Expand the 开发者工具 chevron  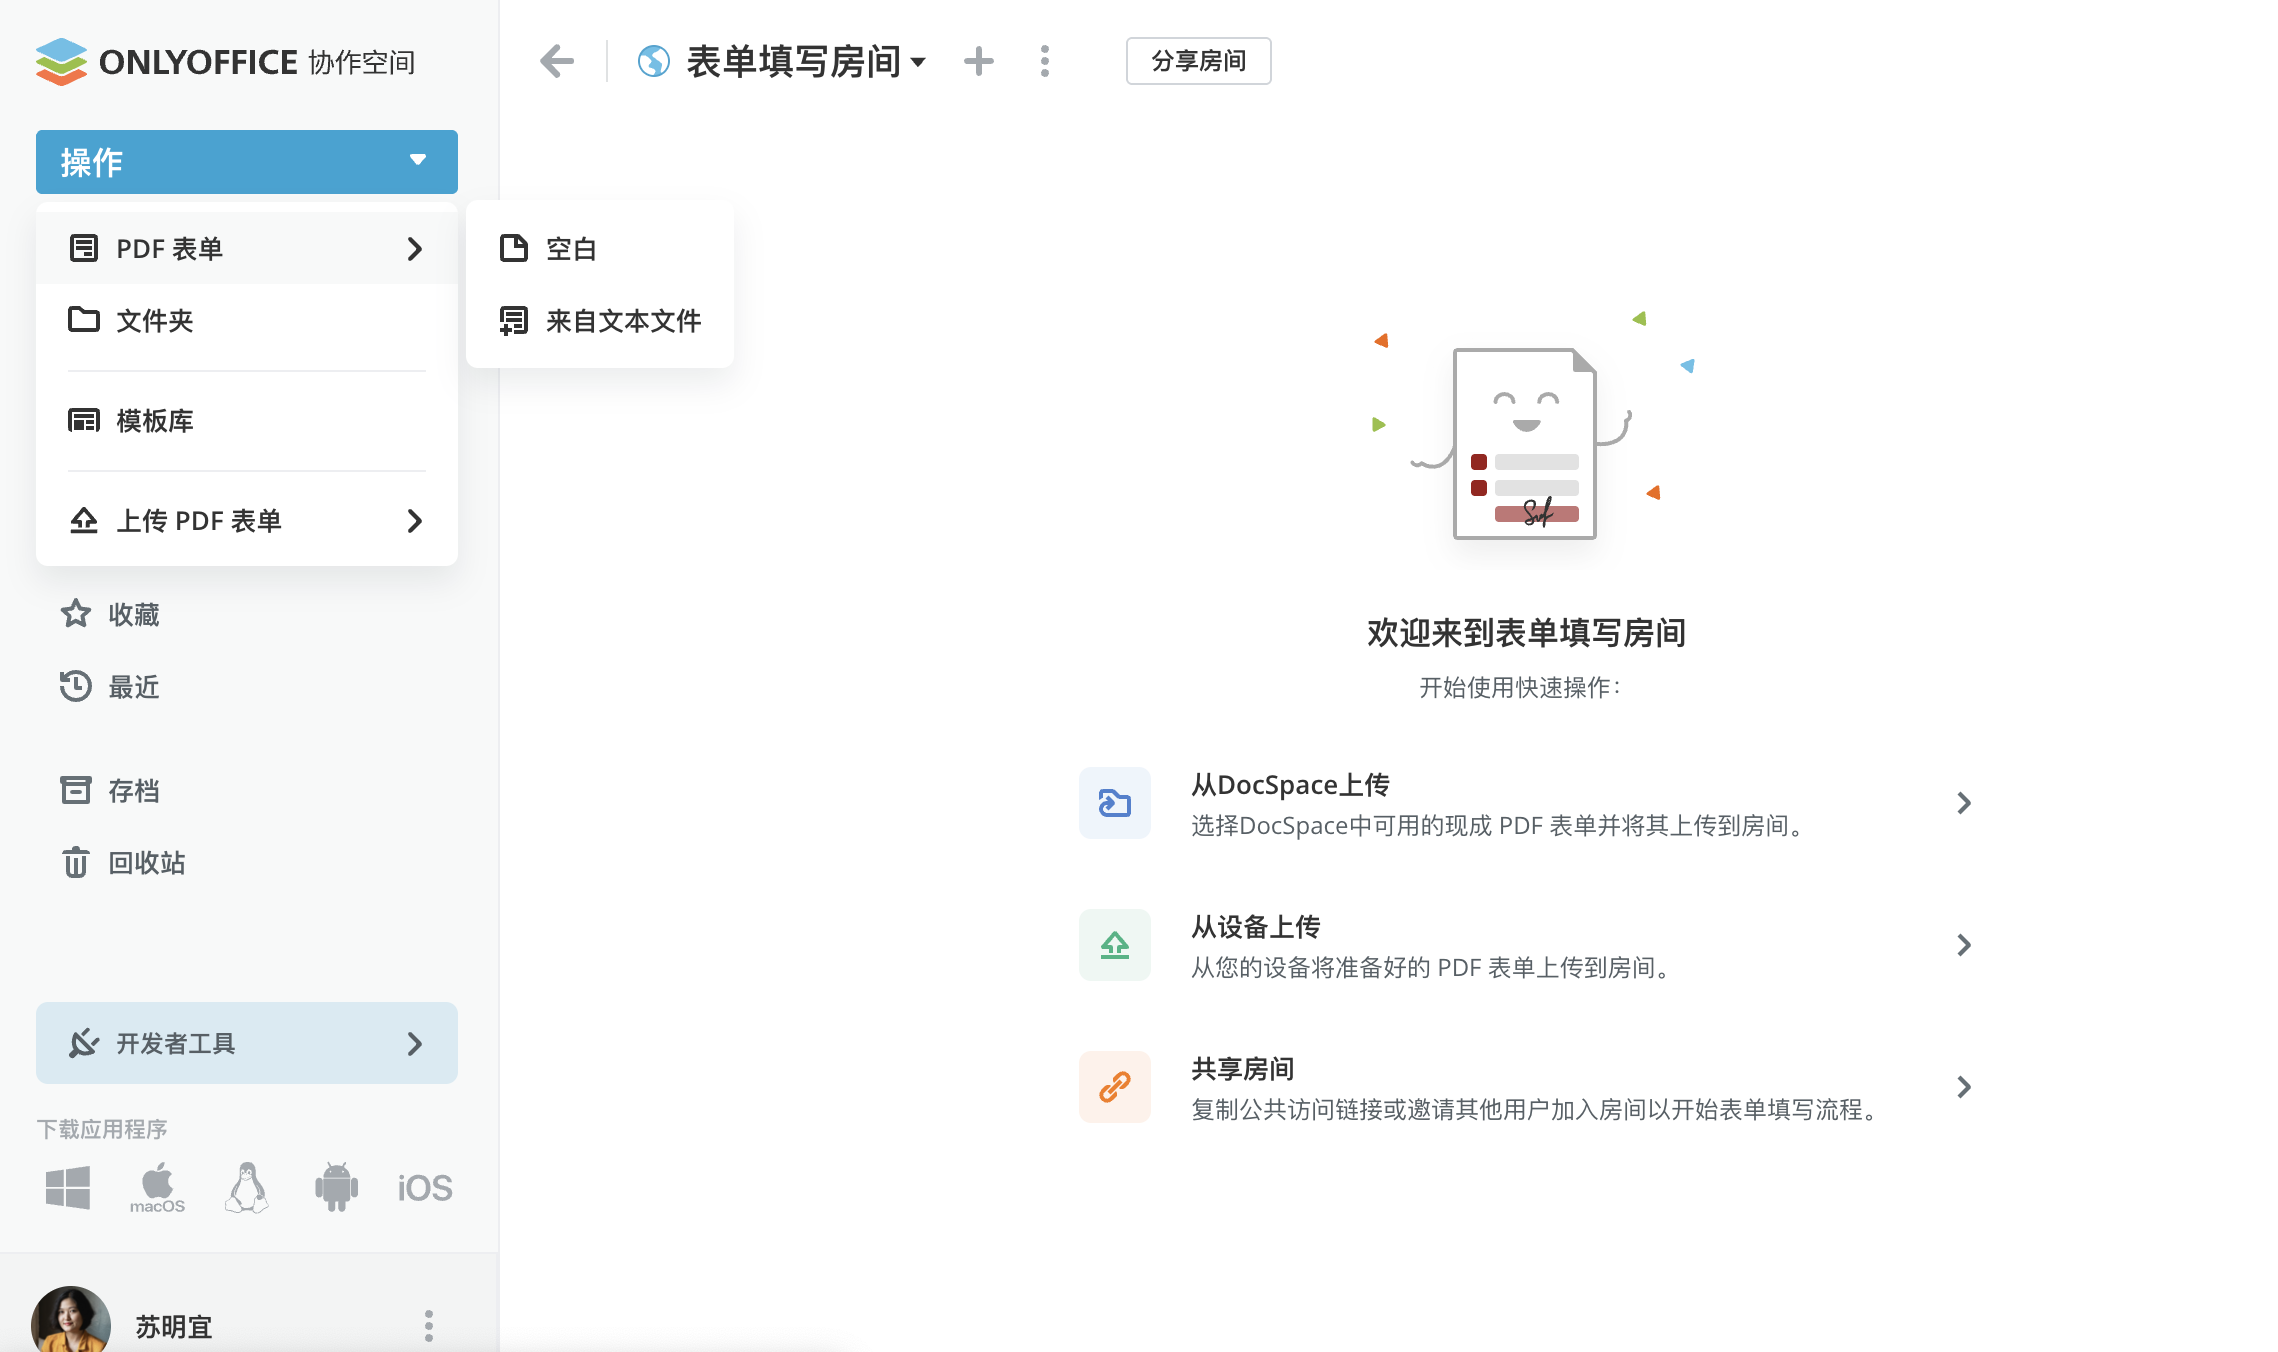pyautogui.click(x=415, y=1043)
